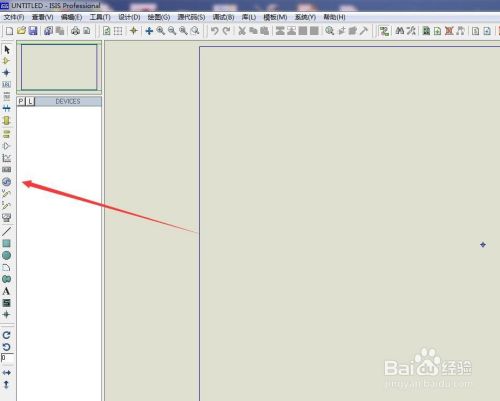This screenshot has width=500, height=401.
Task: Click the Center At Cursor blue cross icon
Action: [x=149, y=31]
